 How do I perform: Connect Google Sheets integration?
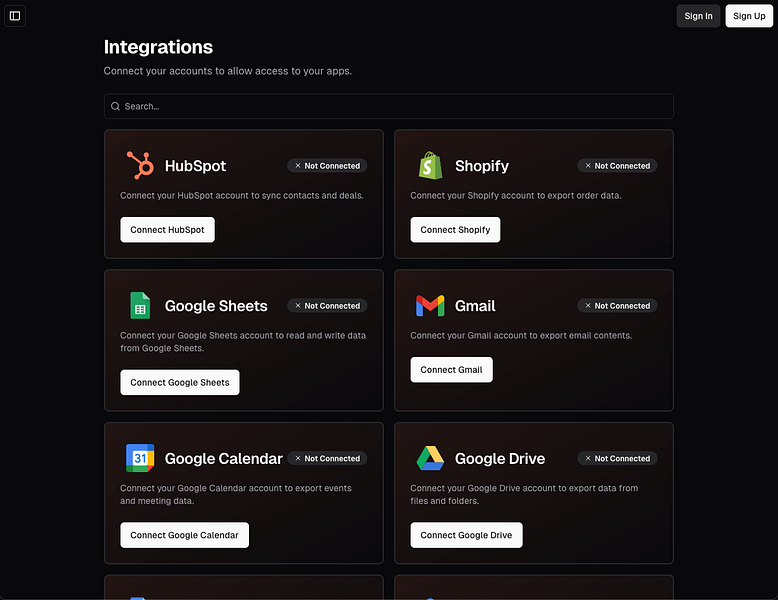click(x=180, y=383)
